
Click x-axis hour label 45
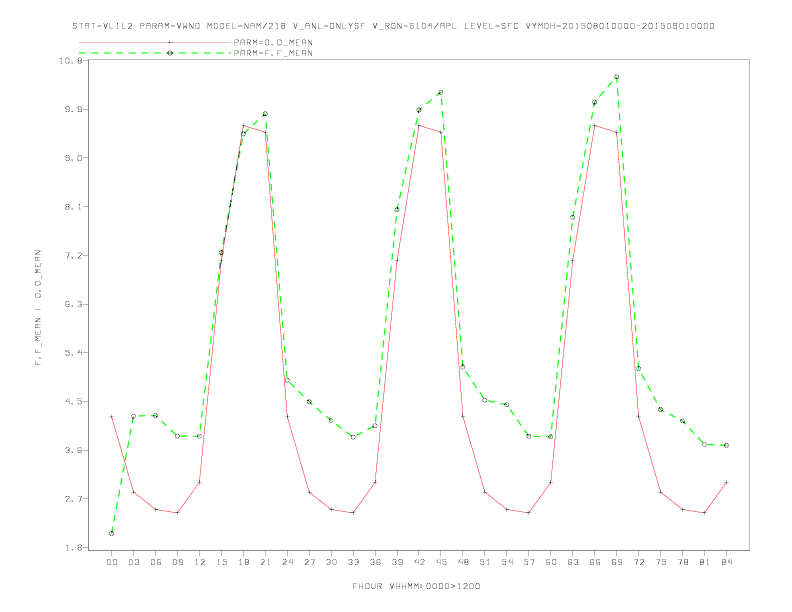click(441, 562)
